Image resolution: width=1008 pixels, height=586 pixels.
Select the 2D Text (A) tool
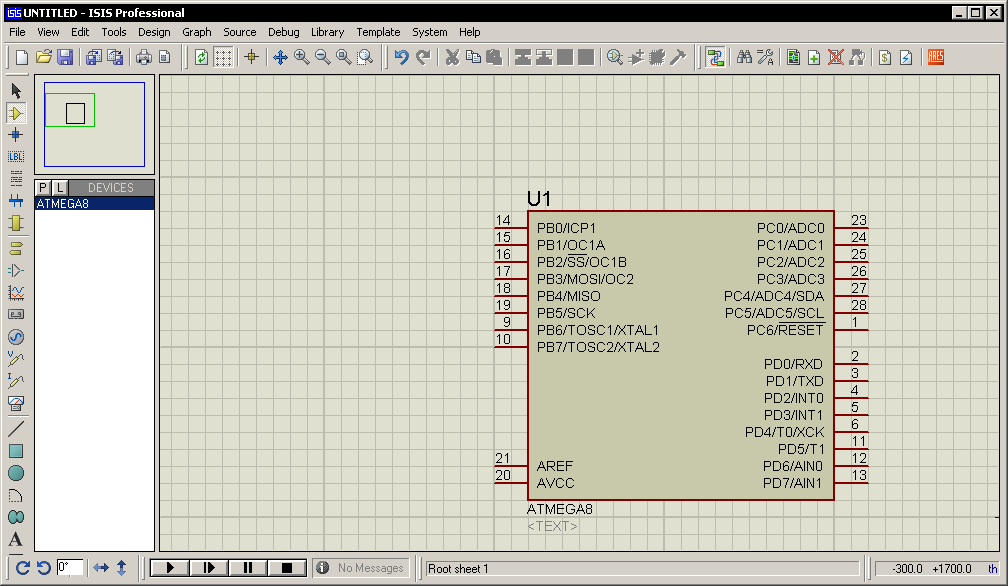[x=16, y=539]
